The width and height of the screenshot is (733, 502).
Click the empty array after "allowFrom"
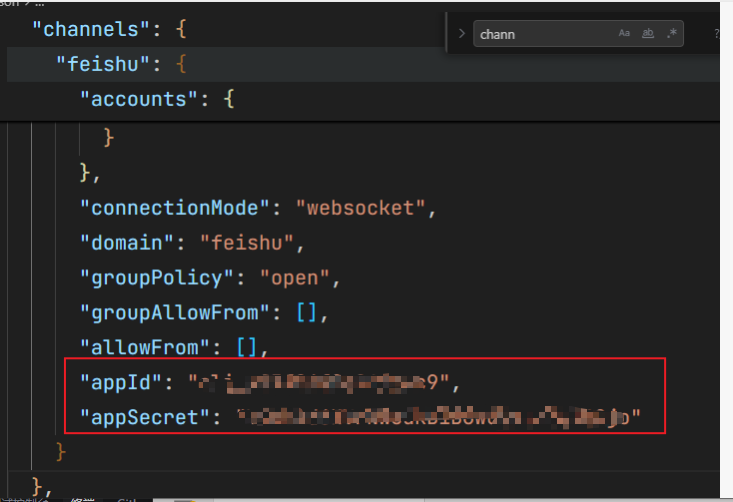tap(247, 347)
